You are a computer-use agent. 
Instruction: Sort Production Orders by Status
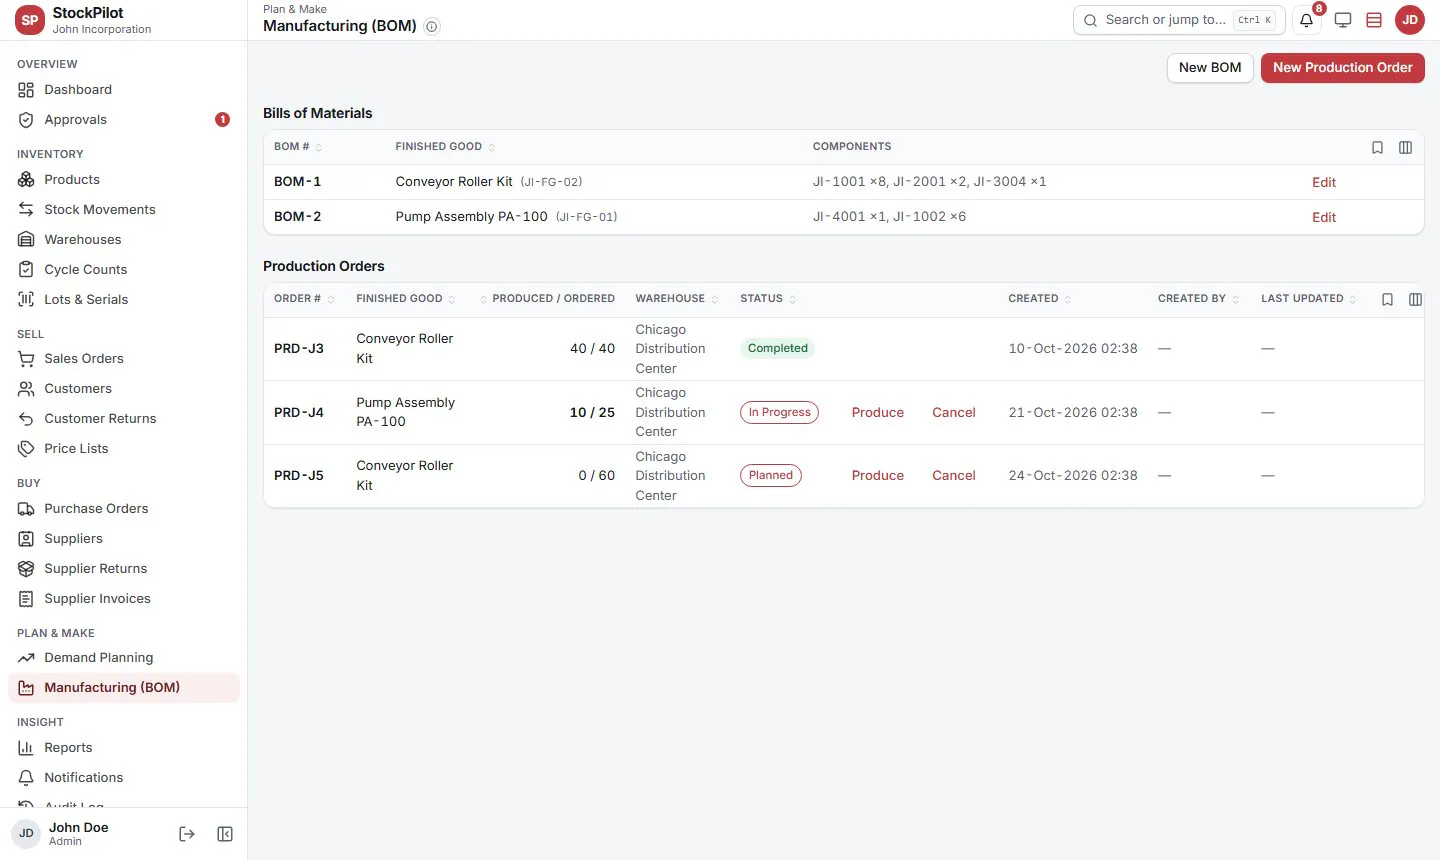pos(768,299)
